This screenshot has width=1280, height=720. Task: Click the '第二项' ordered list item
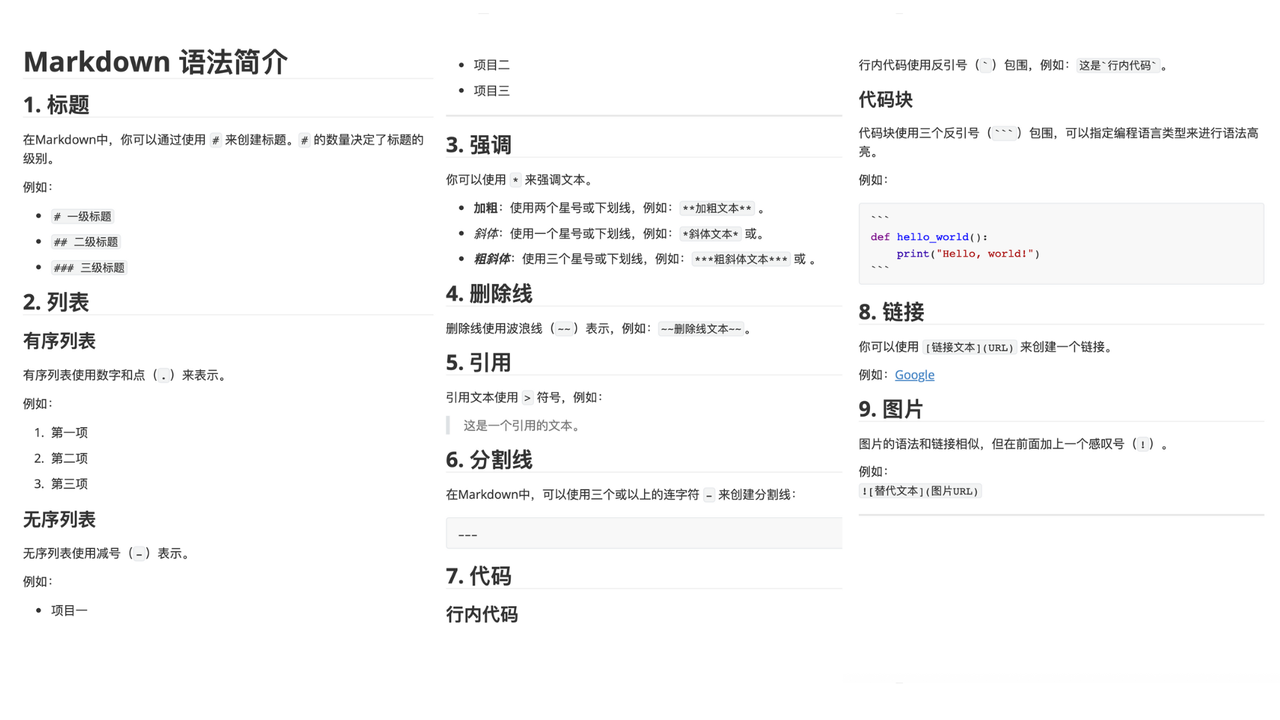pos(69,458)
